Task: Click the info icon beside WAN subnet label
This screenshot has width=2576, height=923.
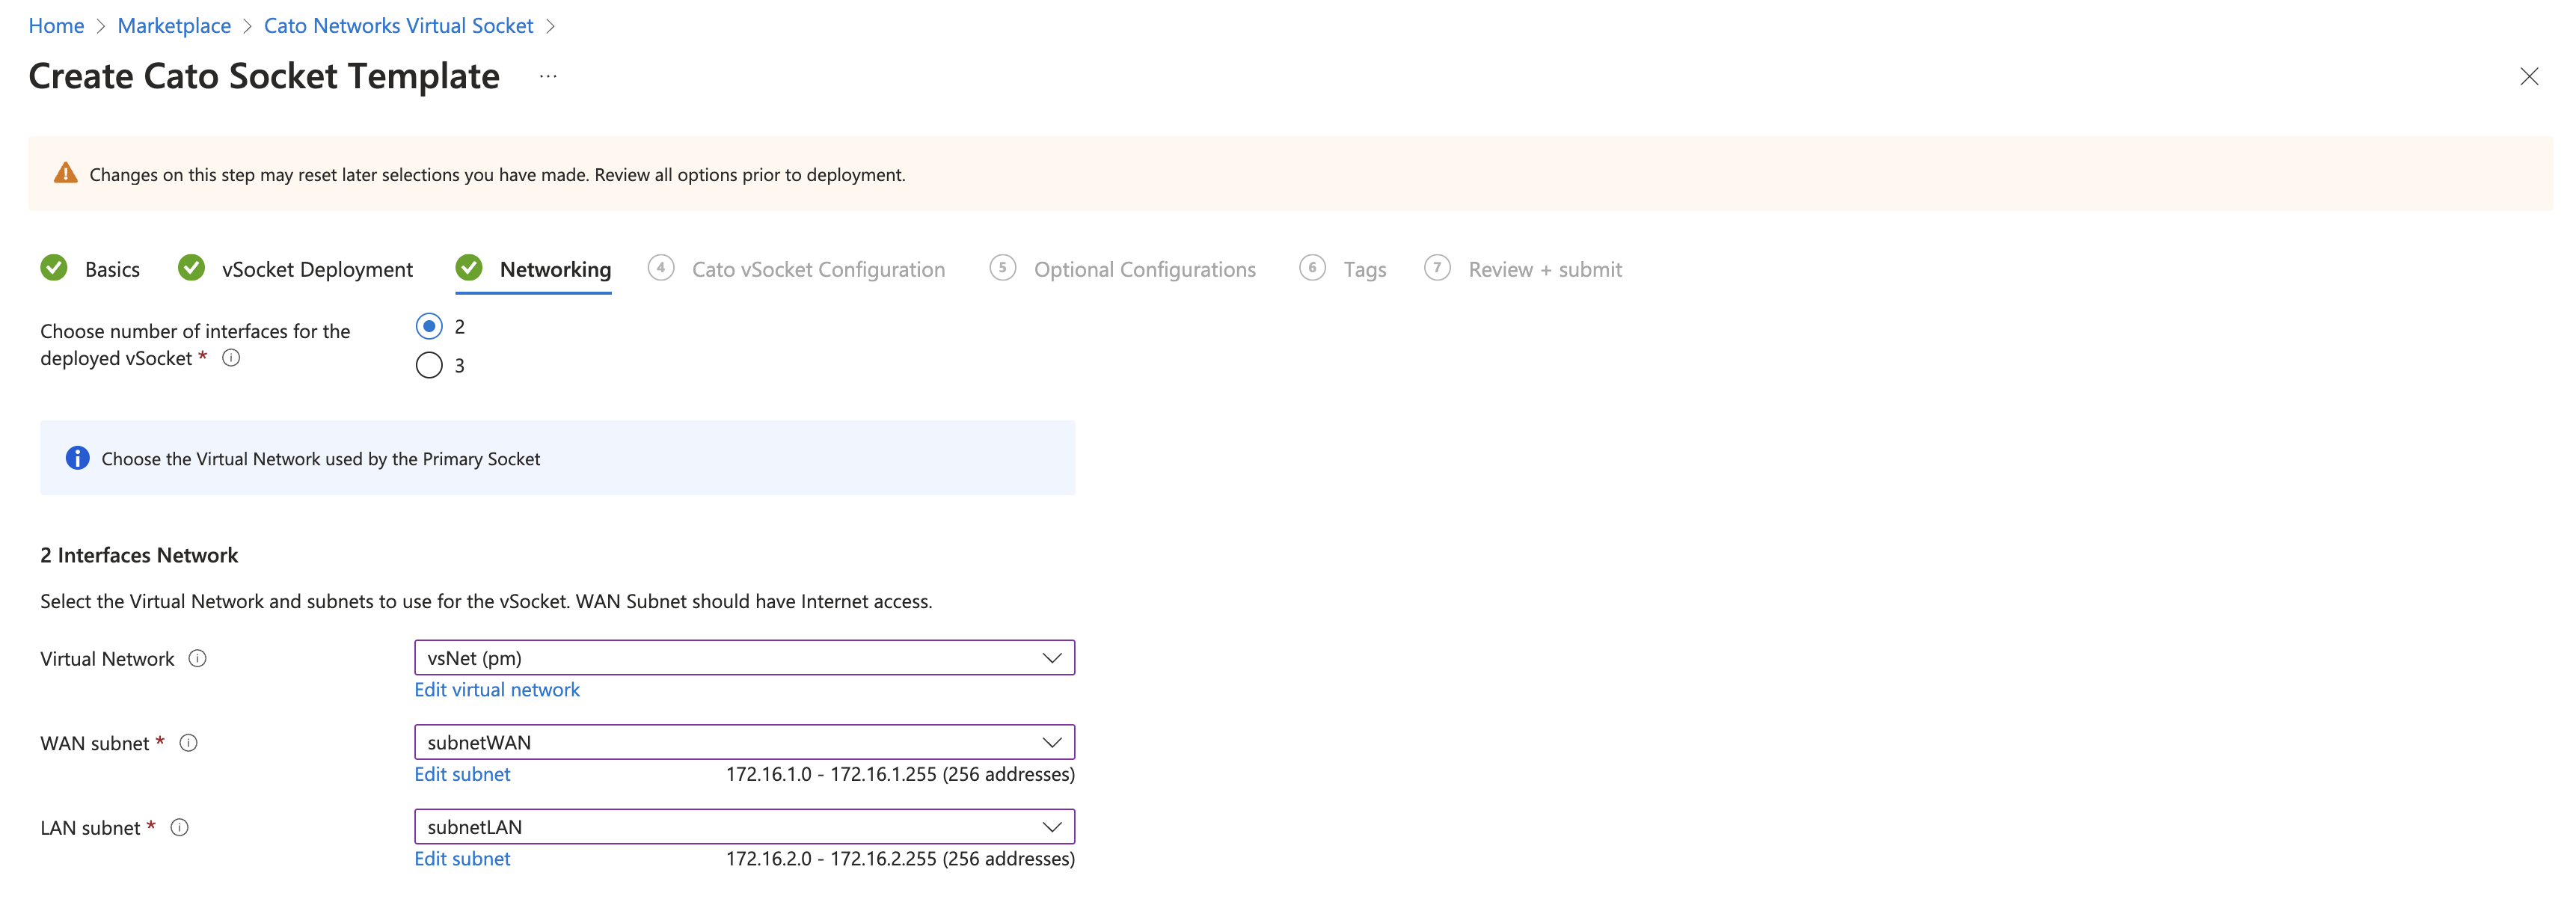Action: 188,742
